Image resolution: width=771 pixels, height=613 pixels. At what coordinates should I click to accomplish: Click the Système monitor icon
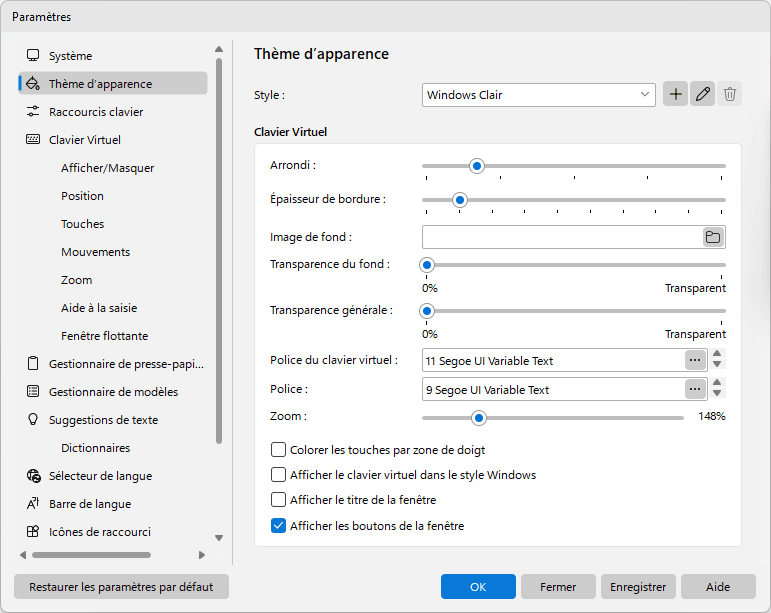pos(33,56)
